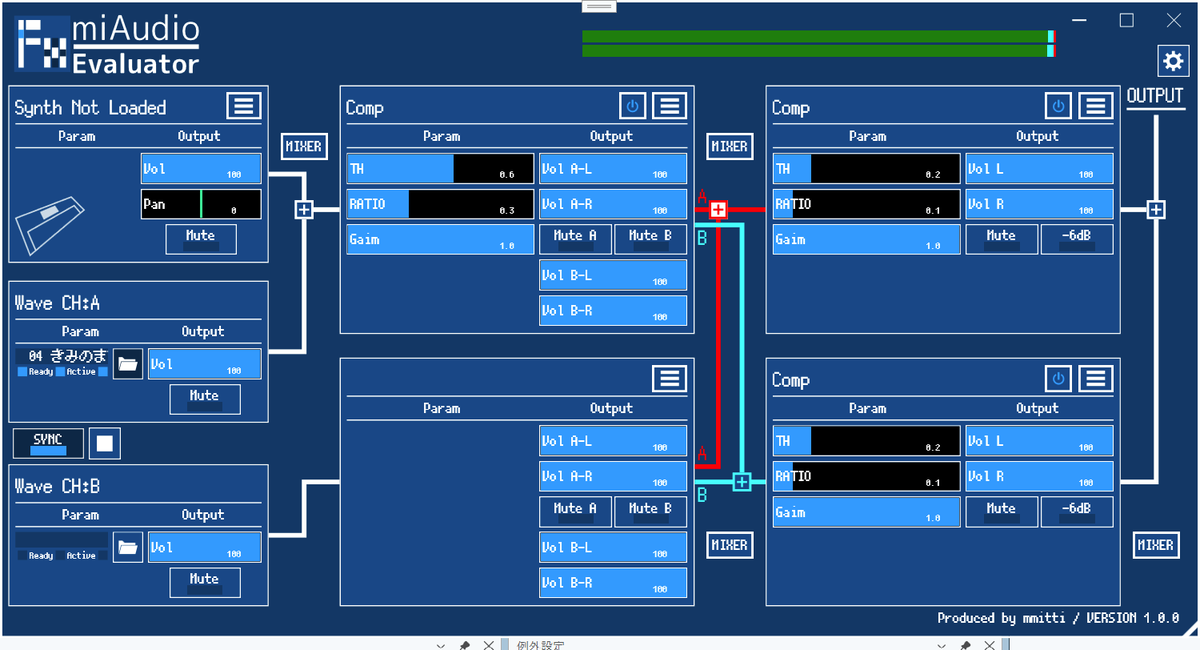Screen dimensions: 1200x650
Task: Toggle power on the top-right Comp panel
Action: click(x=1058, y=106)
